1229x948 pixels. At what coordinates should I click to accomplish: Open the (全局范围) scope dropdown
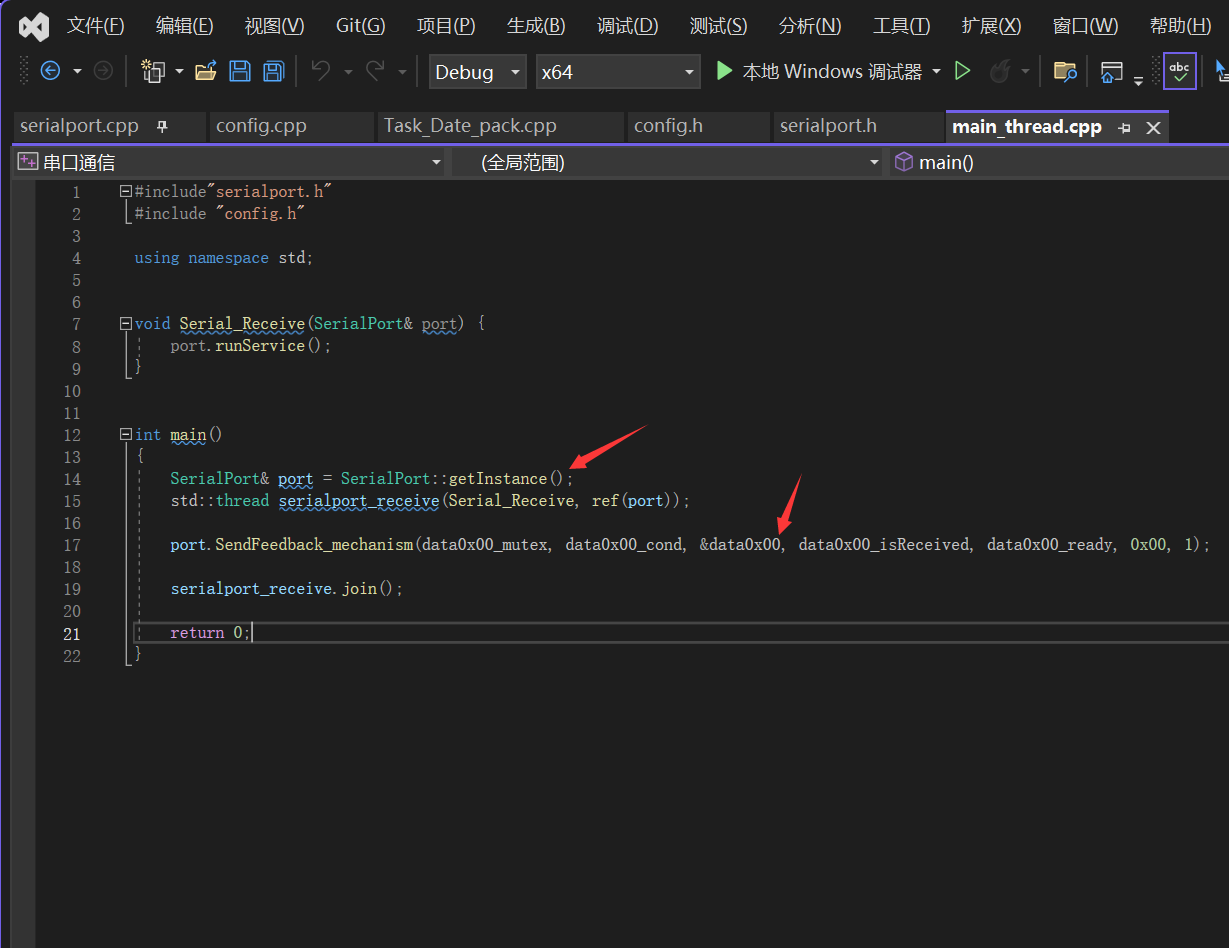click(x=667, y=162)
